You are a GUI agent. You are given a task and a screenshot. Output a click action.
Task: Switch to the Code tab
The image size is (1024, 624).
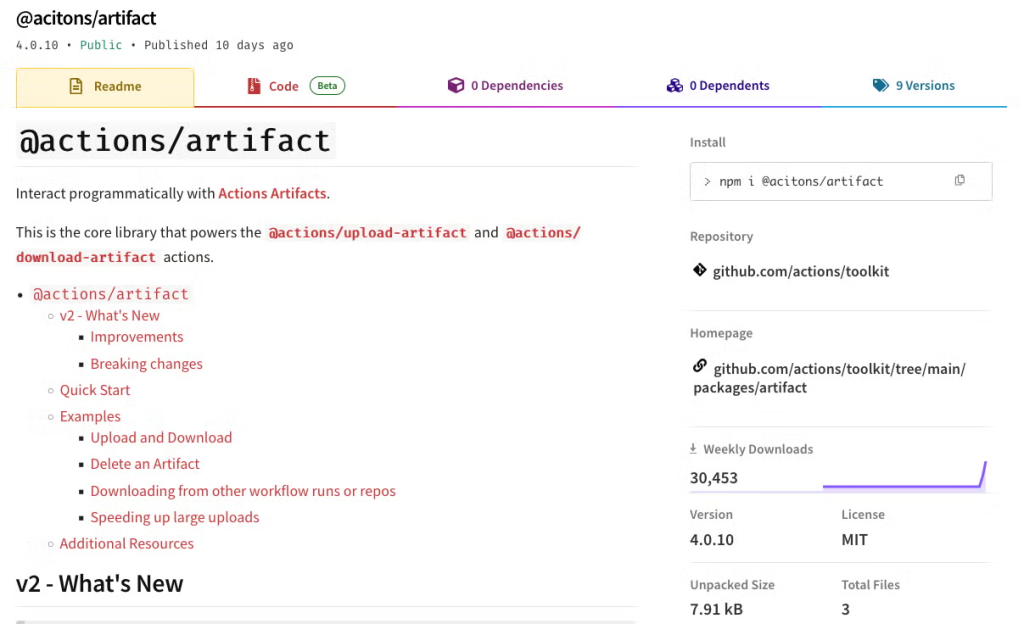[283, 86]
